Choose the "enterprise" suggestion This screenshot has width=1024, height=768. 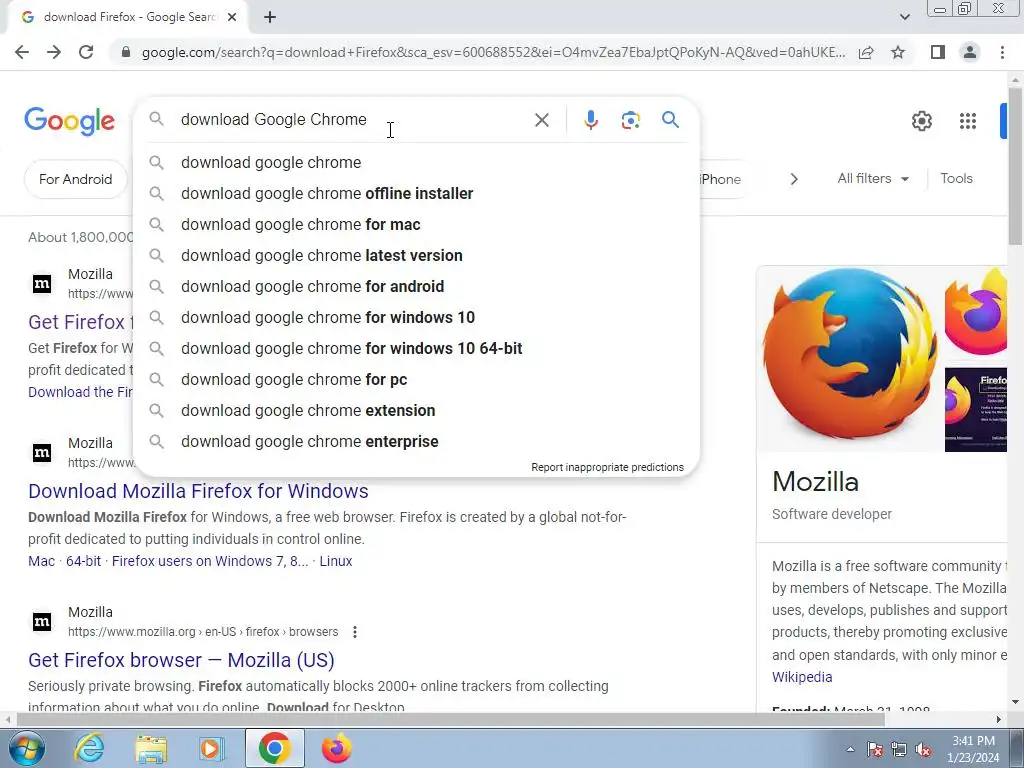pyautogui.click(x=416, y=441)
